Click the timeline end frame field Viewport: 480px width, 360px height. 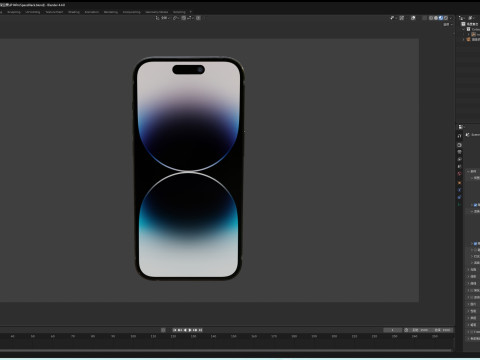(442, 330)
